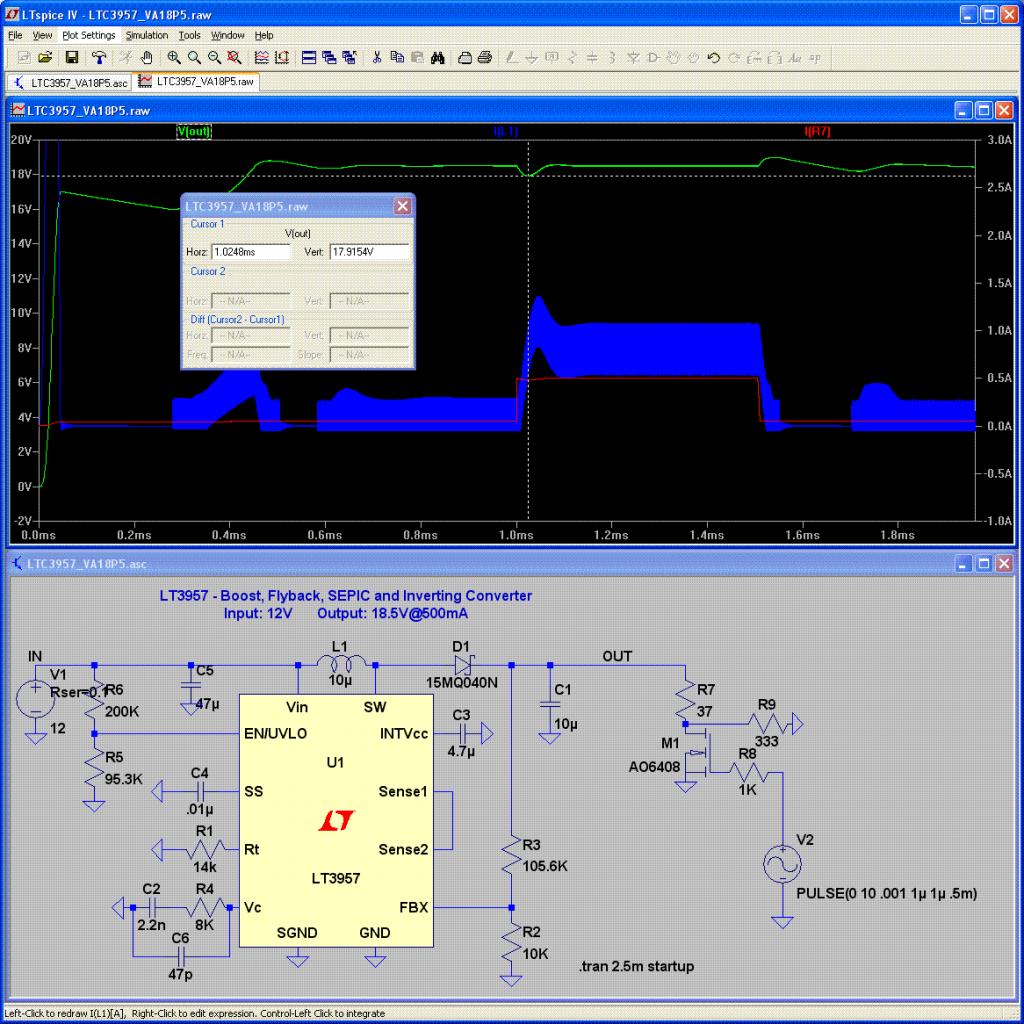This screenshot has width=1024, height=1024.
Task: Click resistor R3 105.6K in schematic
Action: (511, 856)
